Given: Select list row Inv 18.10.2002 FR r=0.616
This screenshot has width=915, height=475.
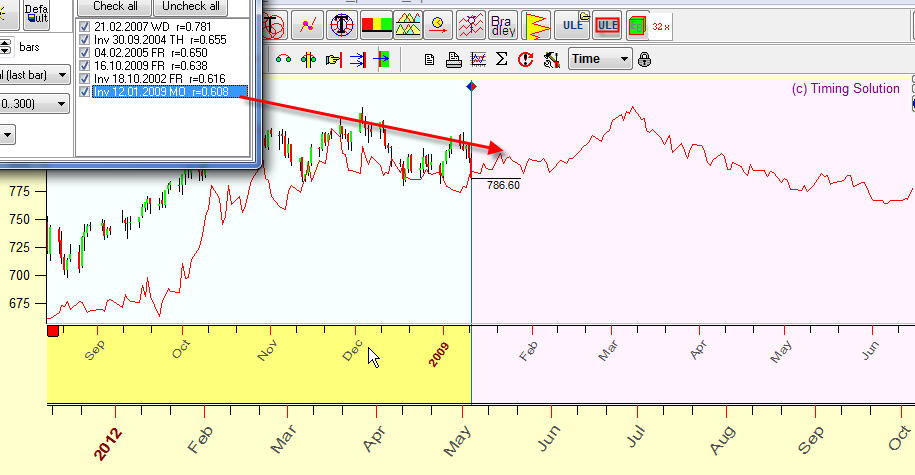Looking at the screenshot, I should click(159, 78).
